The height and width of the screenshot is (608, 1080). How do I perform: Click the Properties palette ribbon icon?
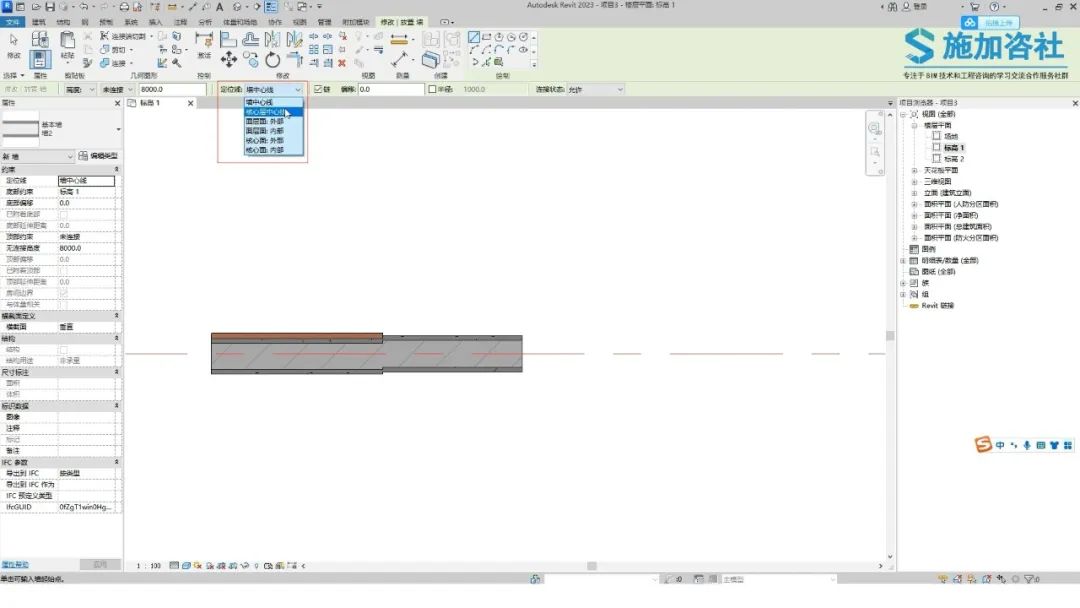(39, 59)
